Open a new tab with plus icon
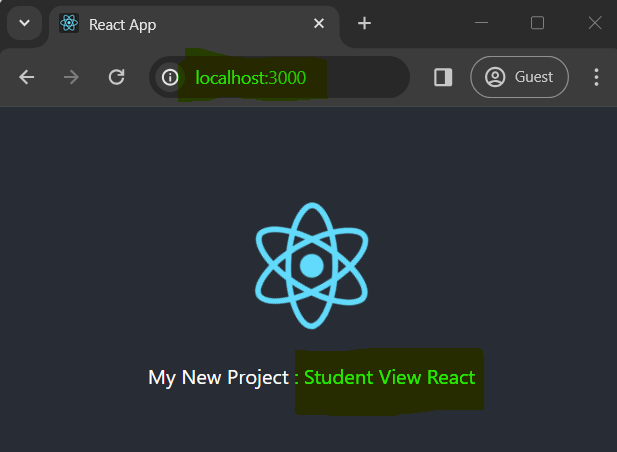This screenshot has width=617, height=452. click(x=364, y=23)
